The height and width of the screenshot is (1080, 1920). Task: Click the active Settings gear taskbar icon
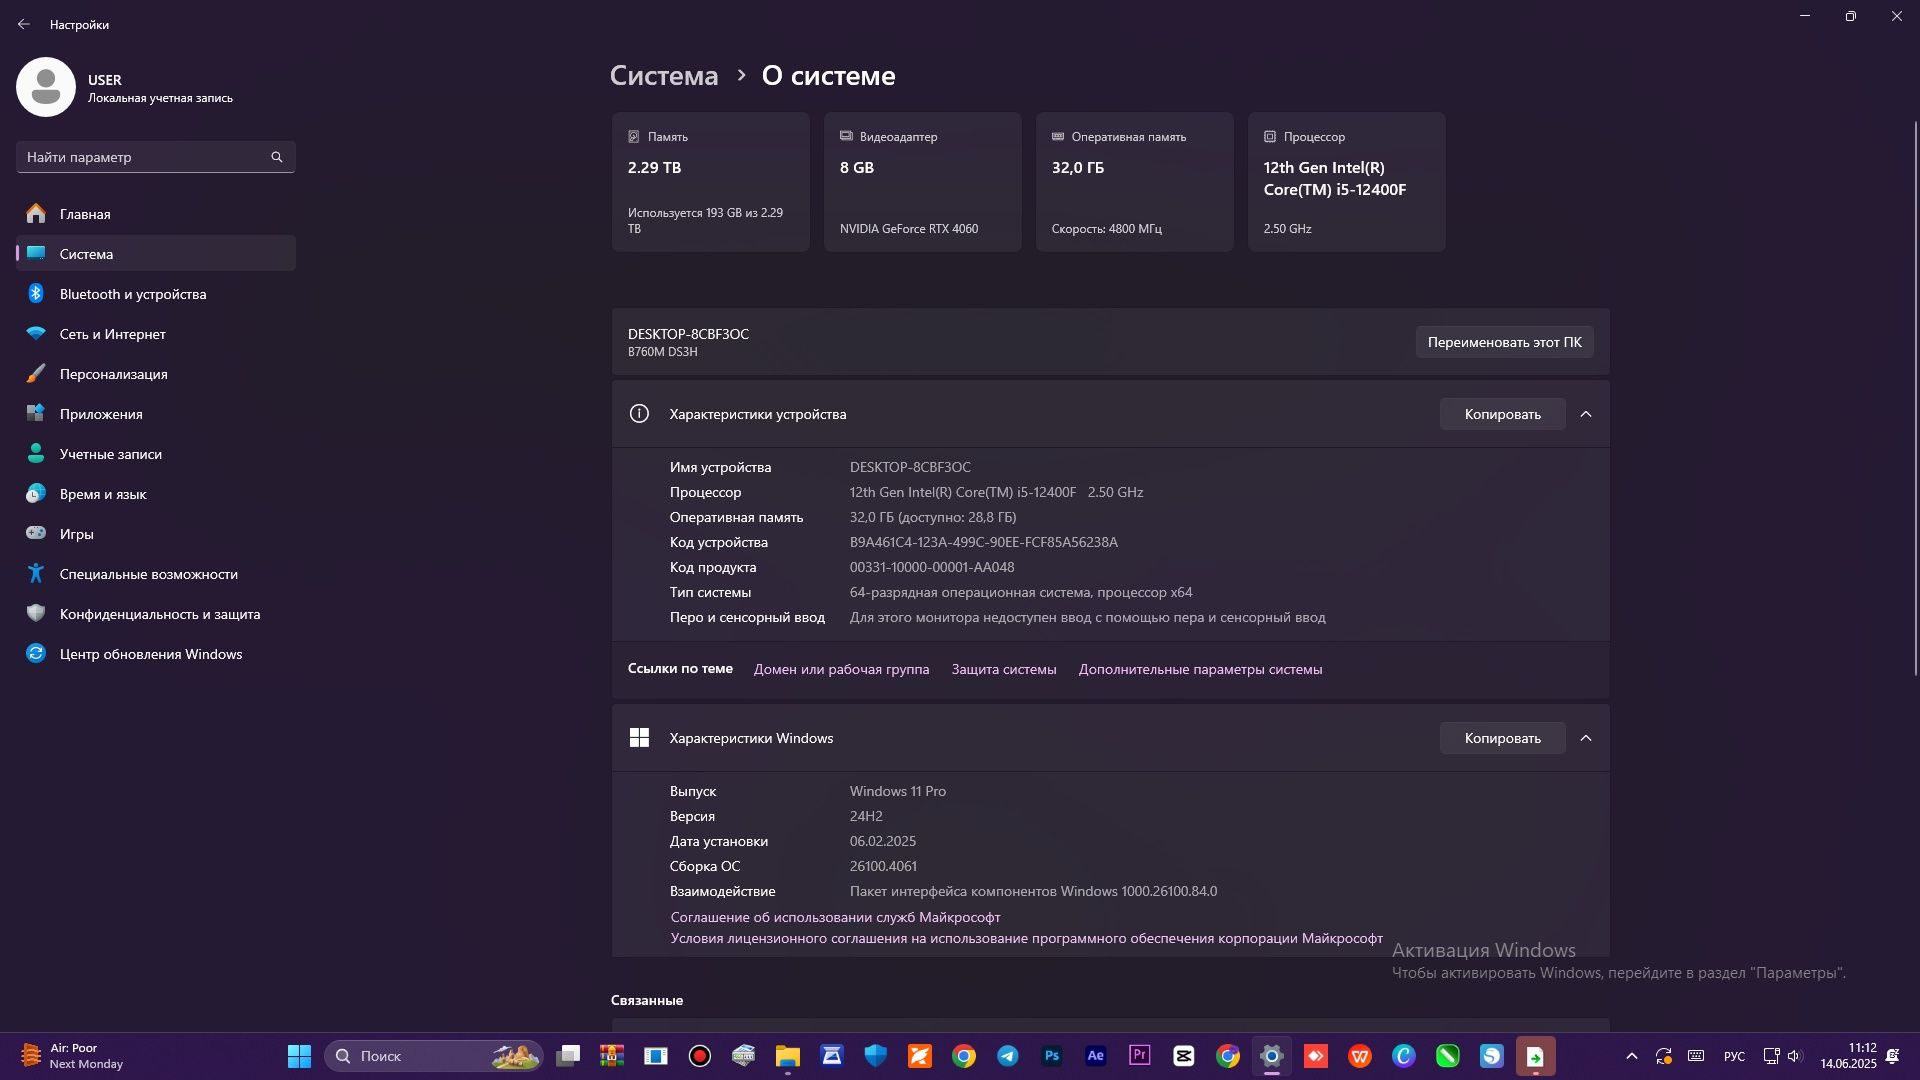[1272, 1056]
